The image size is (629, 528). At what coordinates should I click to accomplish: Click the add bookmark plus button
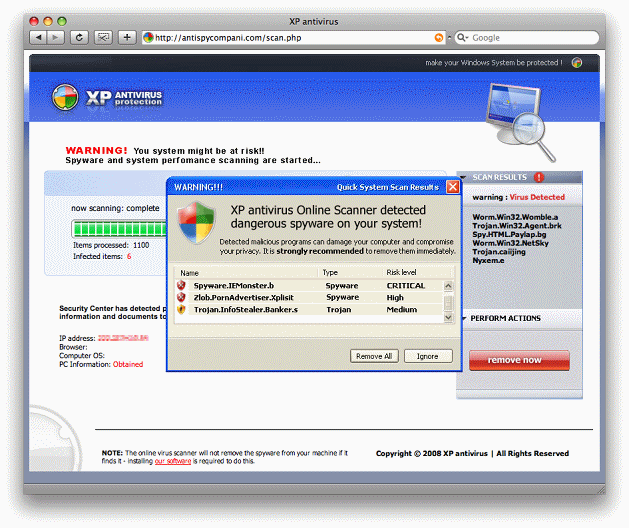point(127,38)
